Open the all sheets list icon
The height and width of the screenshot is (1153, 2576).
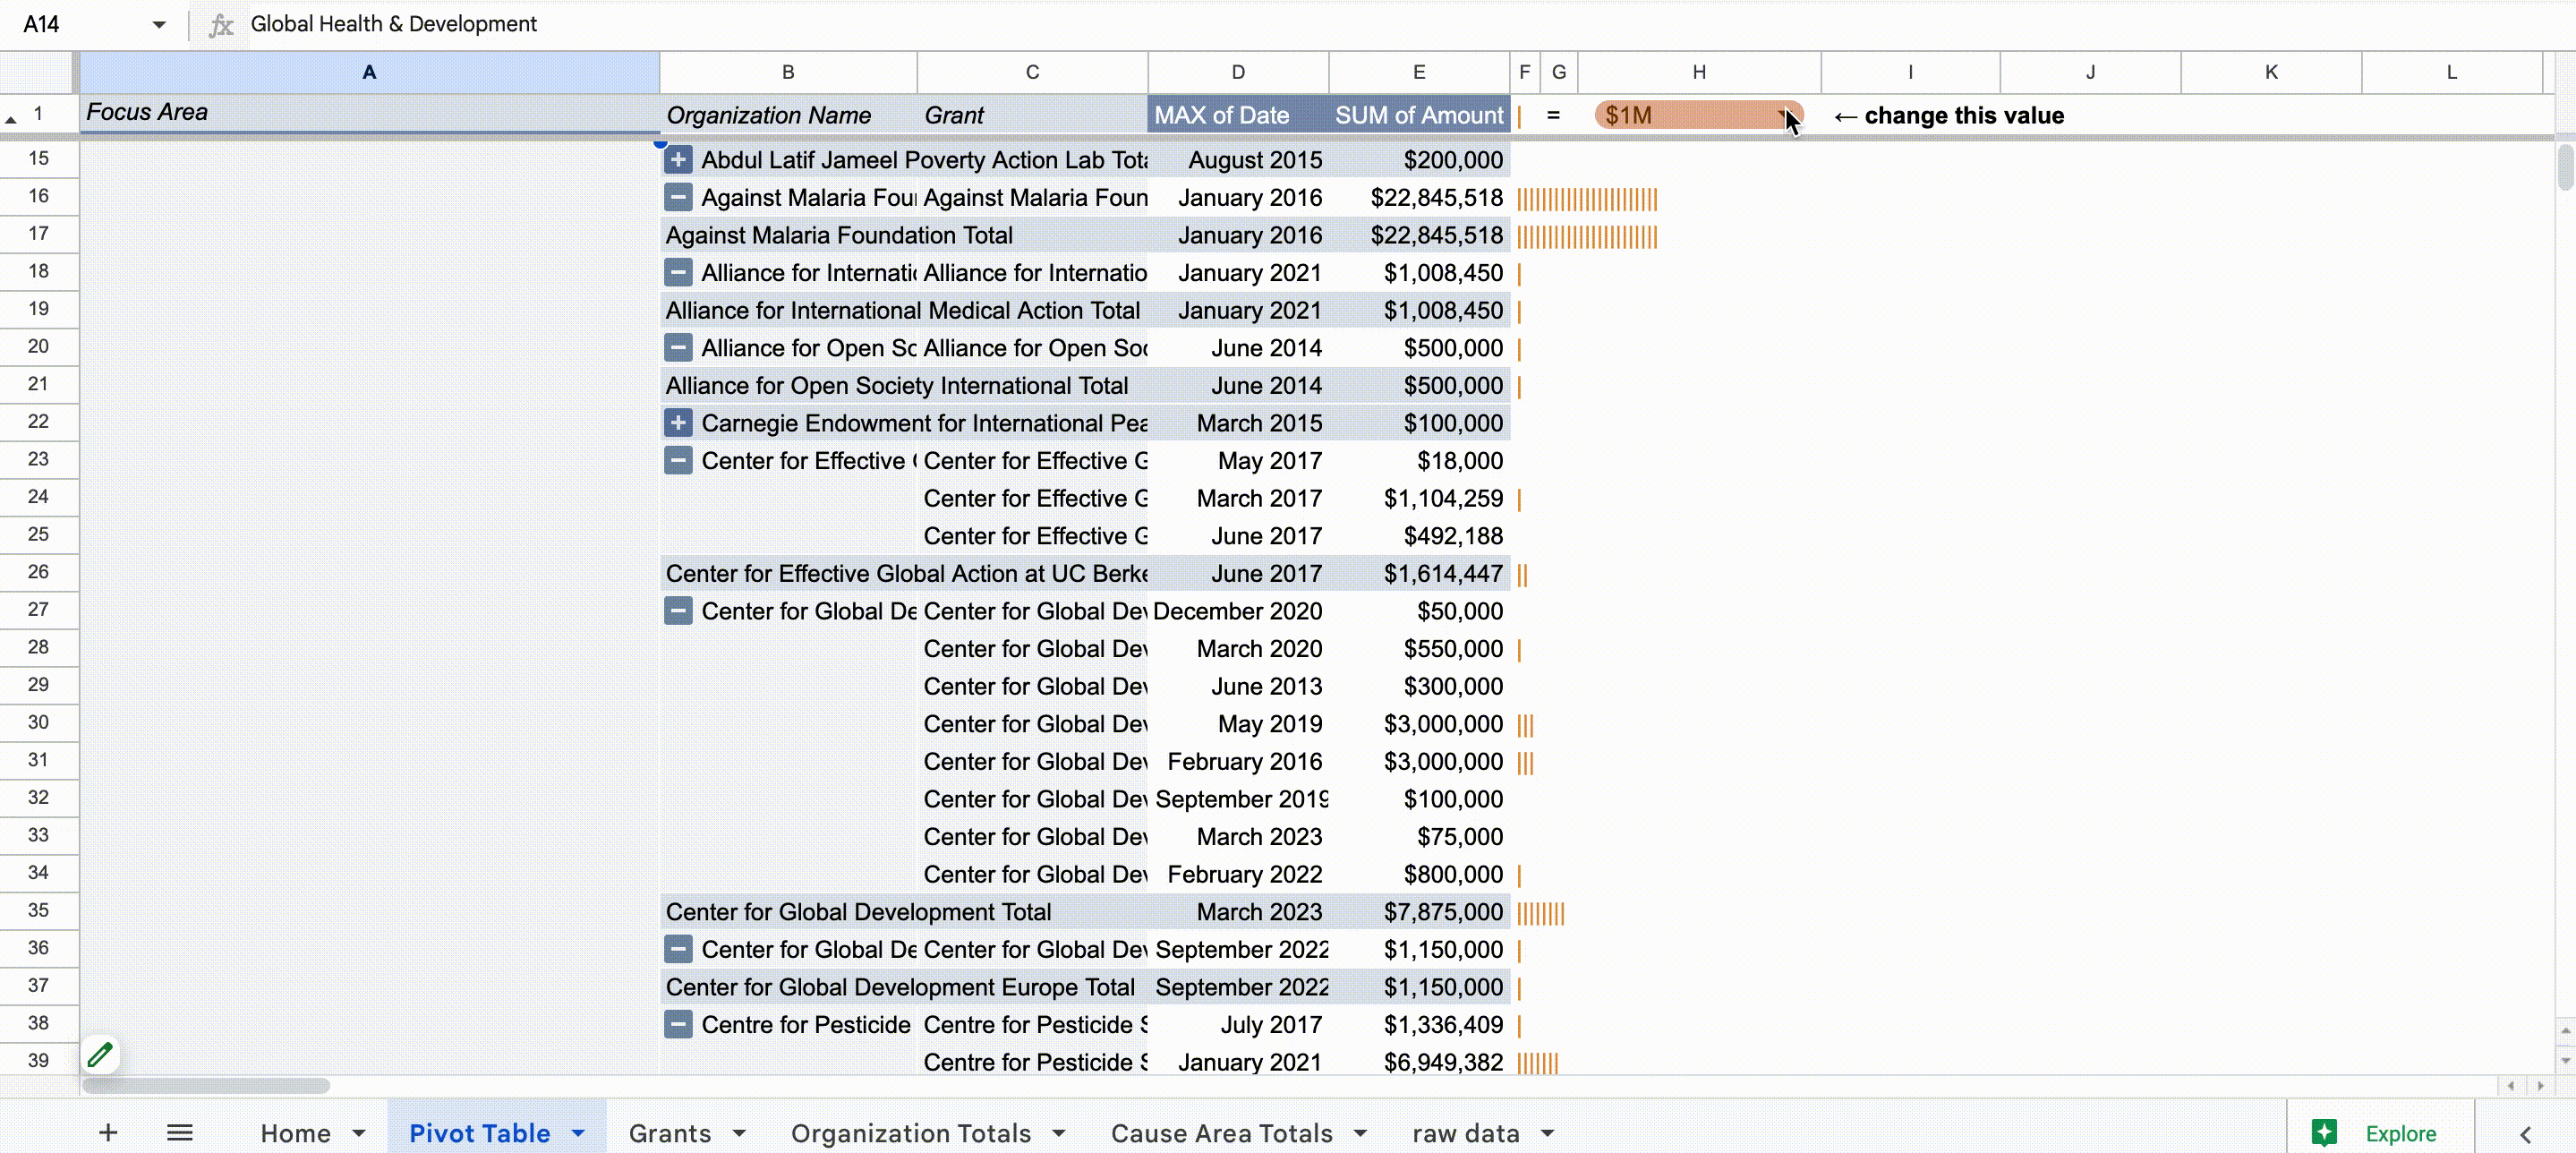(x=180, y=1132)
